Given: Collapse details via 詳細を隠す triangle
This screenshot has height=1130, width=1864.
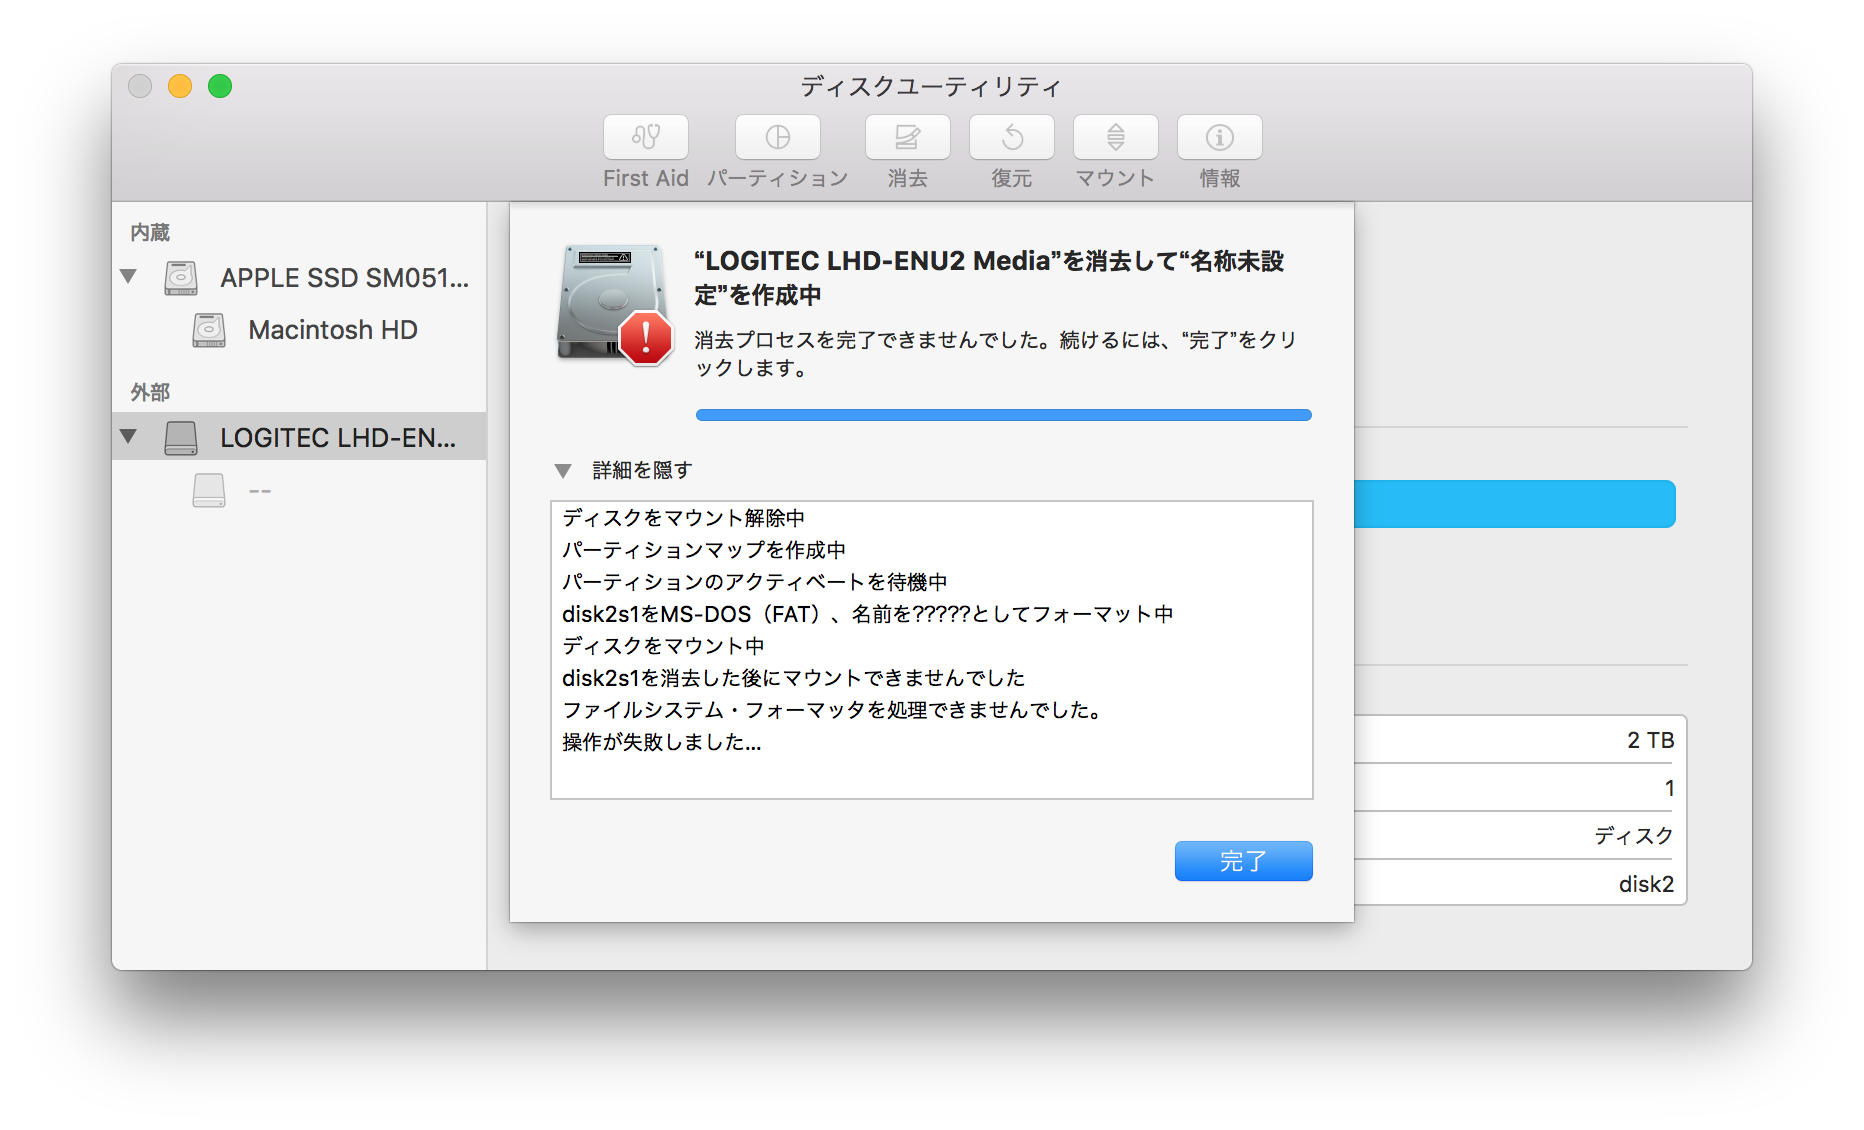Looking at the screenshot, I should tap(563, 470).
